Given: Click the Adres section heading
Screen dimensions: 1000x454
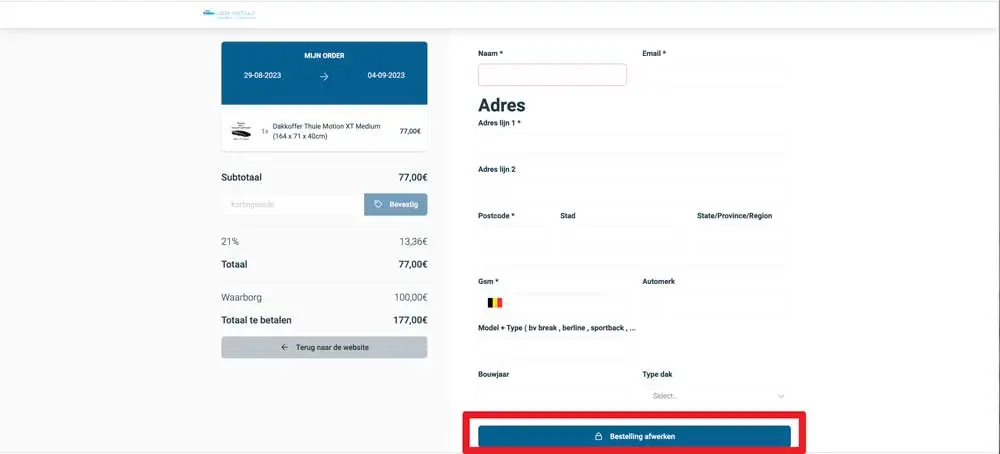Looking at the screenshot, I should tap(502, 105).
